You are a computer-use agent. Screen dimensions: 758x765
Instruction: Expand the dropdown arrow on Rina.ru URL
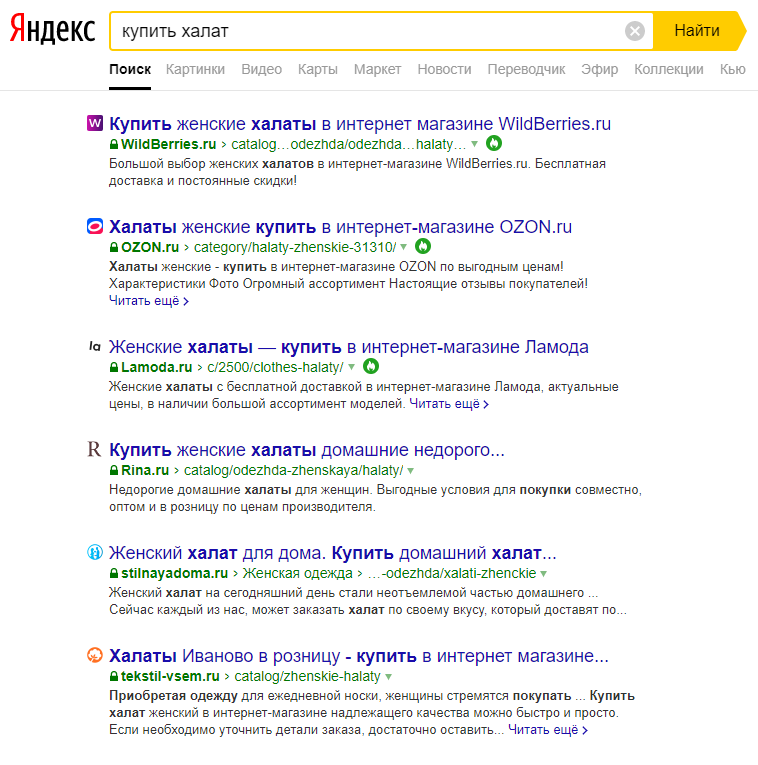pos(411,471)
